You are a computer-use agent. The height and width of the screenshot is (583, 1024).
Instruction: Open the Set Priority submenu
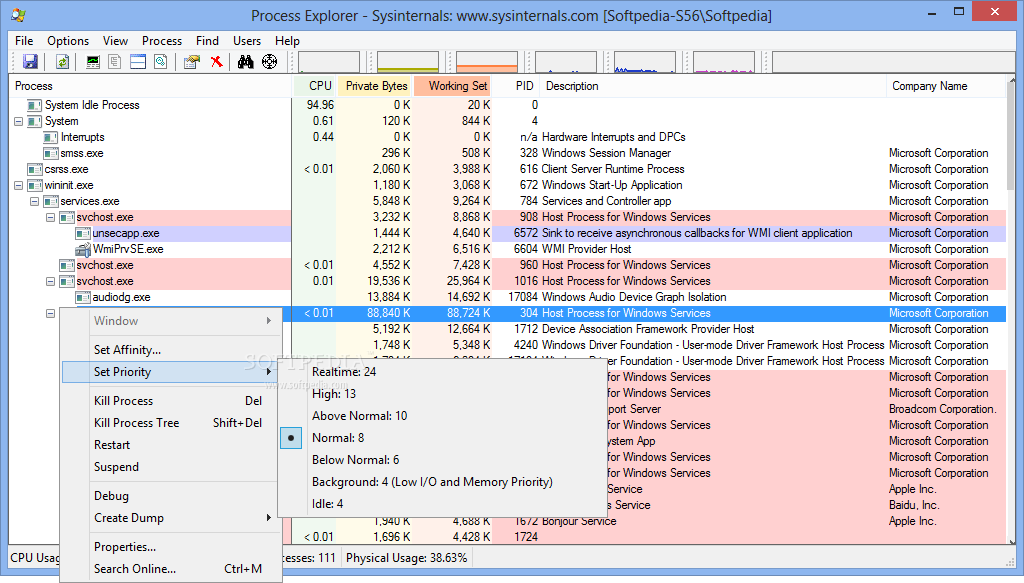pyautogui.click(x=172, y=372)
